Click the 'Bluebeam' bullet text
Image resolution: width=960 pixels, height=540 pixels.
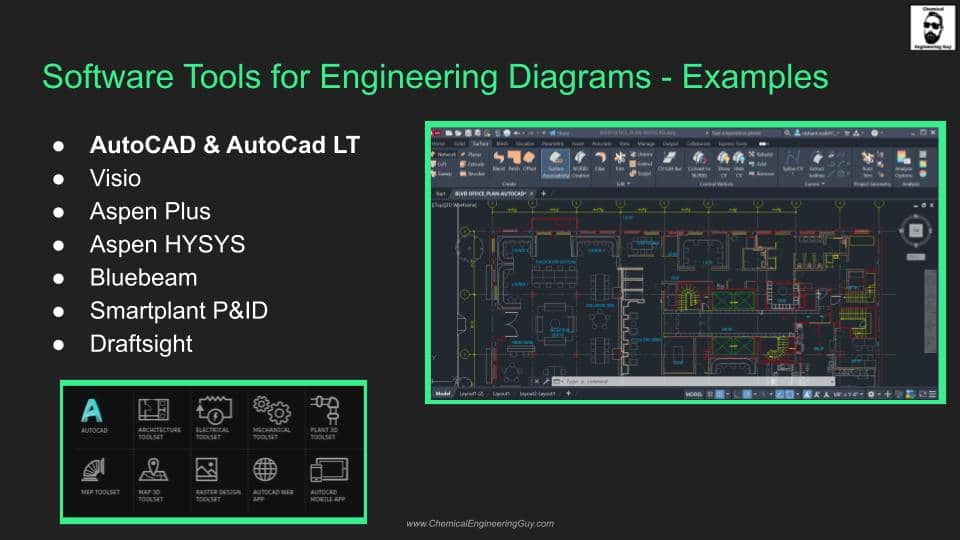(143, 277)
